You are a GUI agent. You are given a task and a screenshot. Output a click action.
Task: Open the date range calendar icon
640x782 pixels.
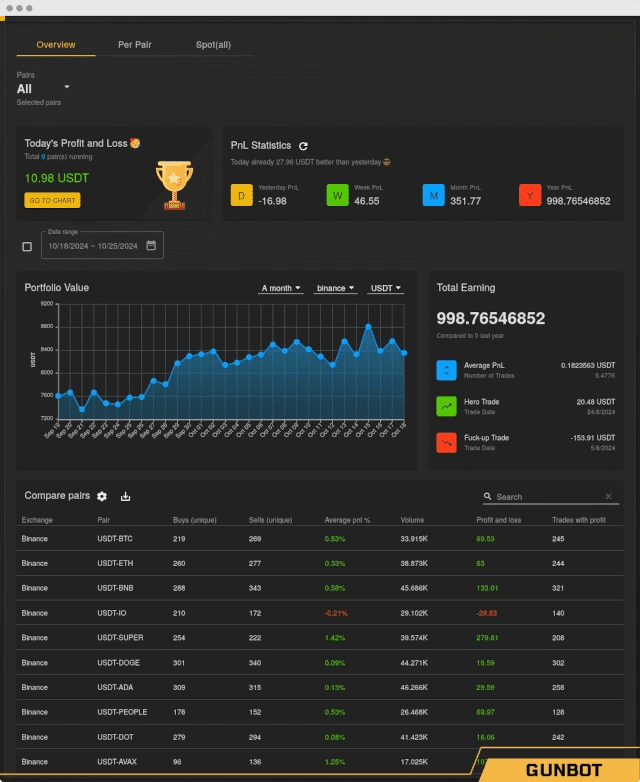pyautogui.click(x=151, y=245)
